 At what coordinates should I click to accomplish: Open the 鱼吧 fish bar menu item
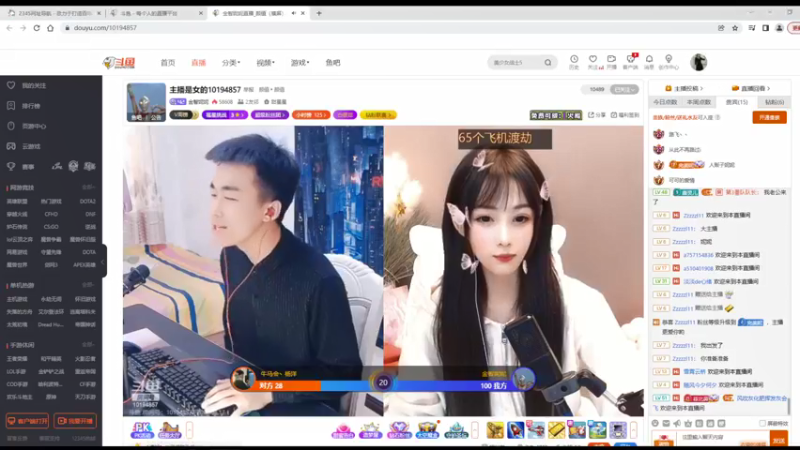[333, 63]
